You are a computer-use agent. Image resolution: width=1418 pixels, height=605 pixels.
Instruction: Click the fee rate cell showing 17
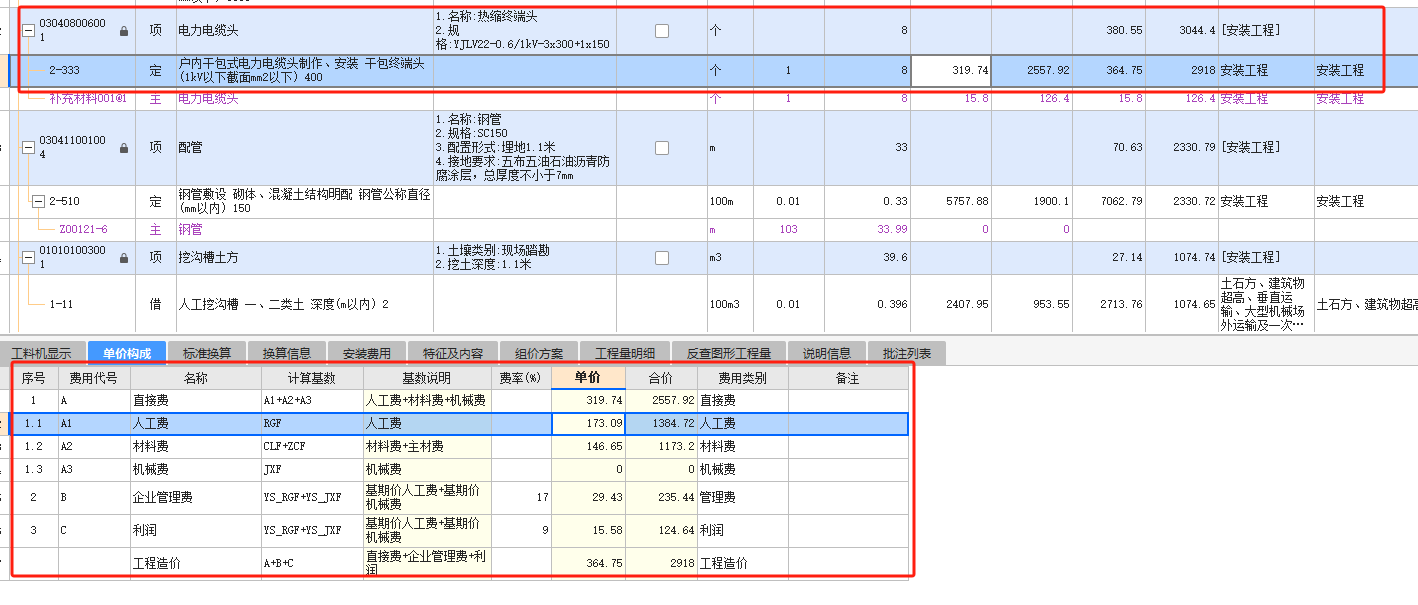[x=521, y=497]
